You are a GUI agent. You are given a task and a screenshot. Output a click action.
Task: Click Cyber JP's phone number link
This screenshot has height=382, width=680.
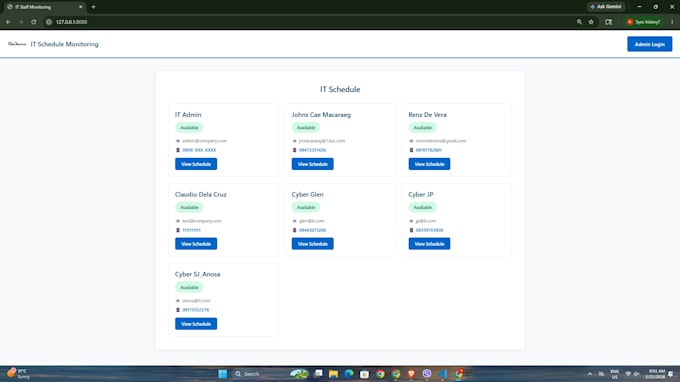429,230
